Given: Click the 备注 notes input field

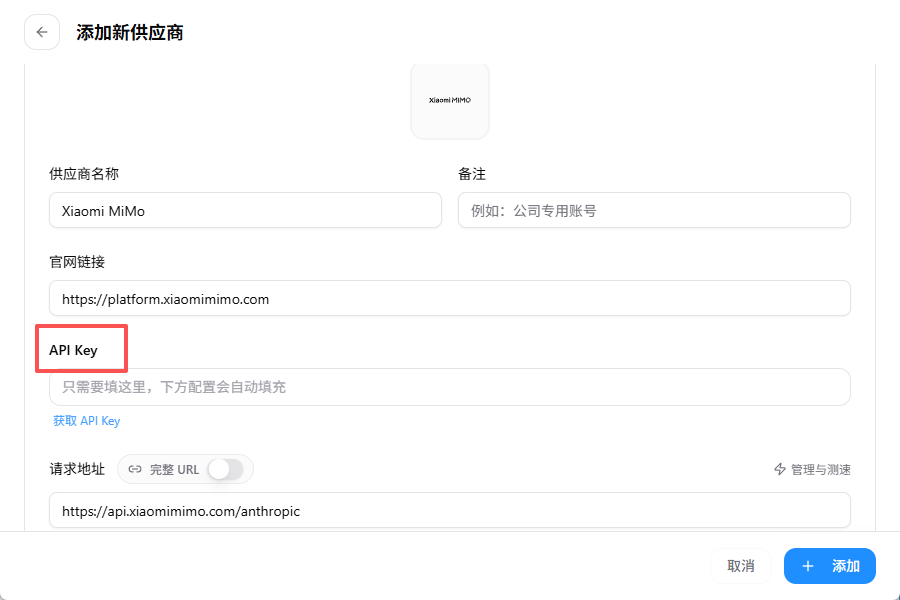Looking at the screenshot, I should click(654, 210).
